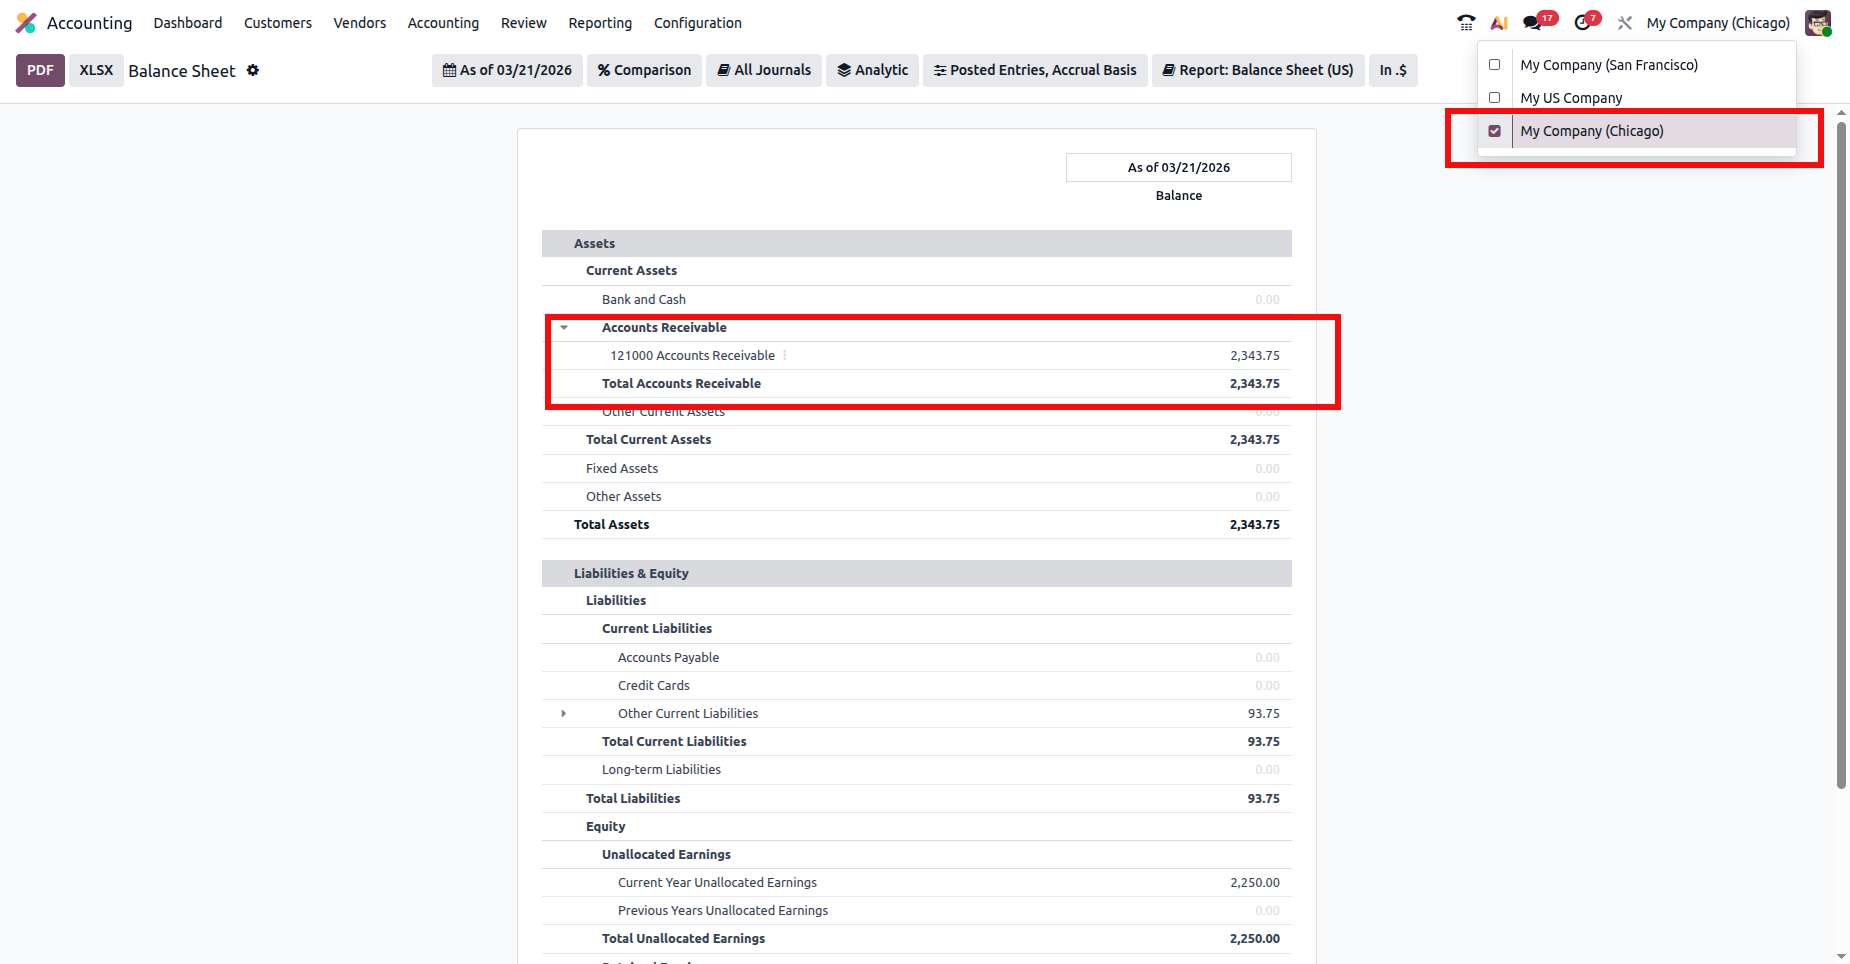Open the chat messages icon with badge 17
1850x964 pixels.
[1532, 23]
